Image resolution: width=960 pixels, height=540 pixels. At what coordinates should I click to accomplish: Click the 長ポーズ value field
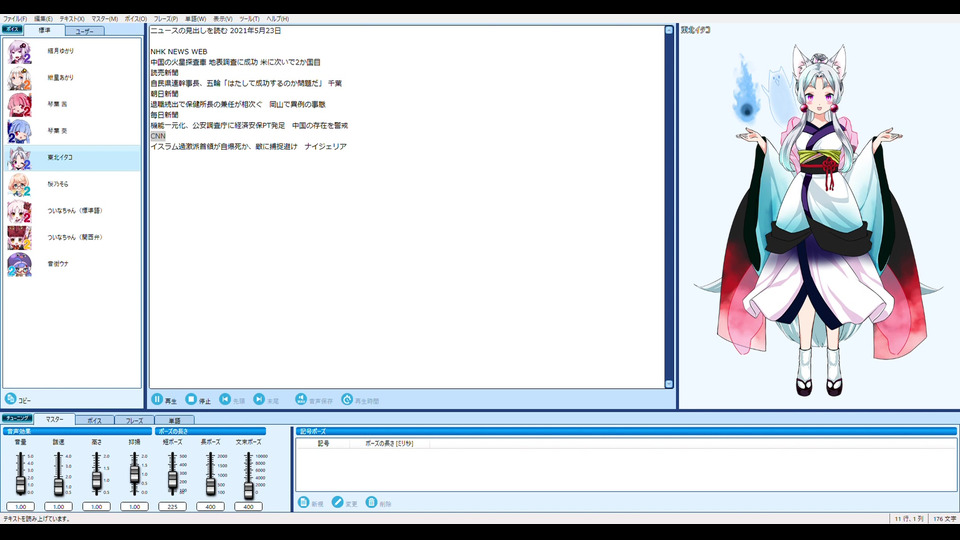coord(211,506)
